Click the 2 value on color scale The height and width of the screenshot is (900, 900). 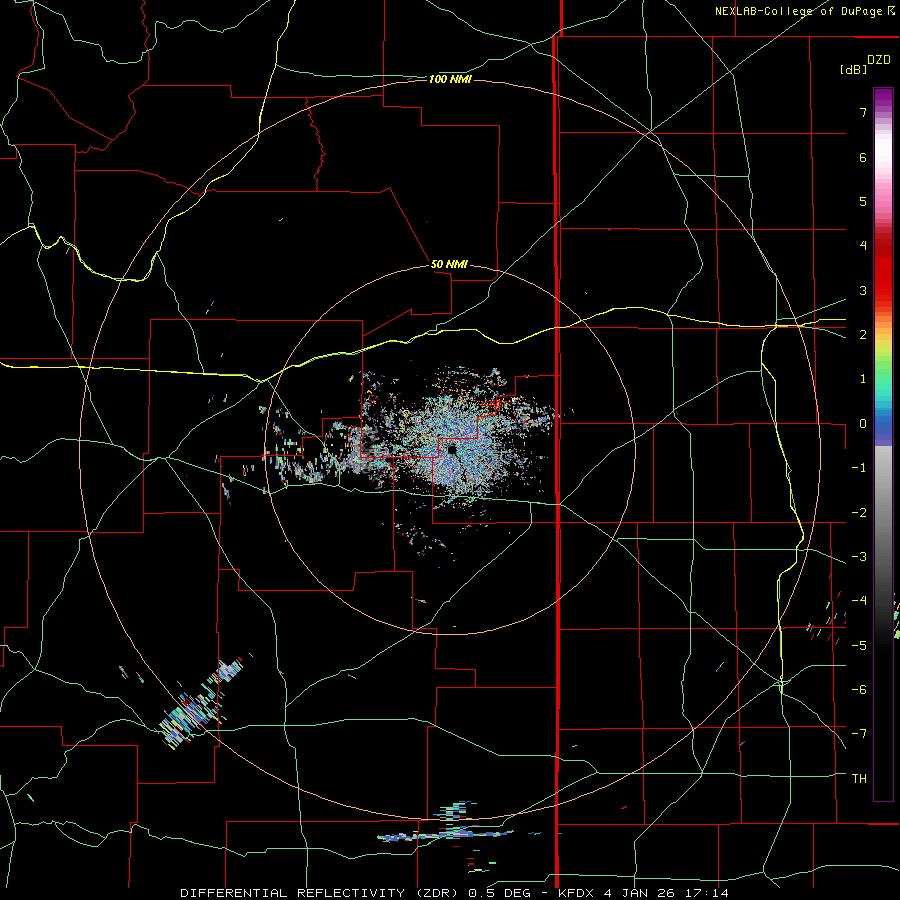[x=863, y=335]
